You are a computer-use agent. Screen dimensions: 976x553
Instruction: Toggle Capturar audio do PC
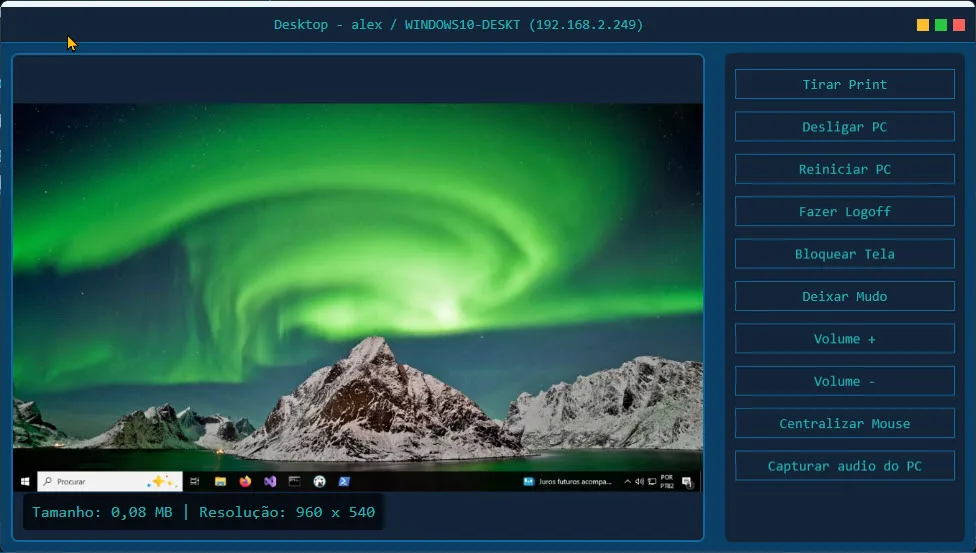pos(844,466)
